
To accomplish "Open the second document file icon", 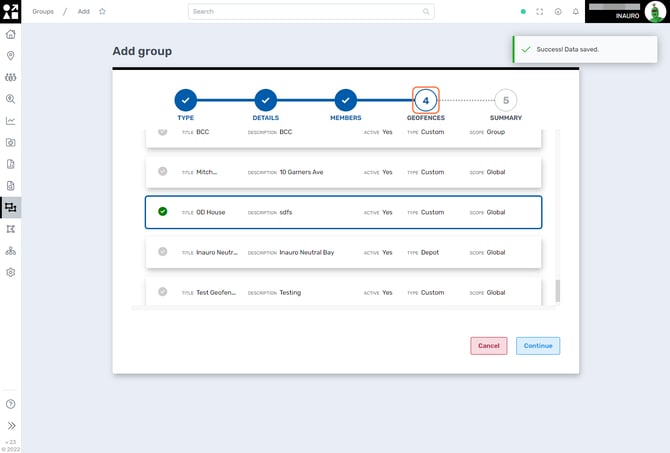I will [11, 186].
